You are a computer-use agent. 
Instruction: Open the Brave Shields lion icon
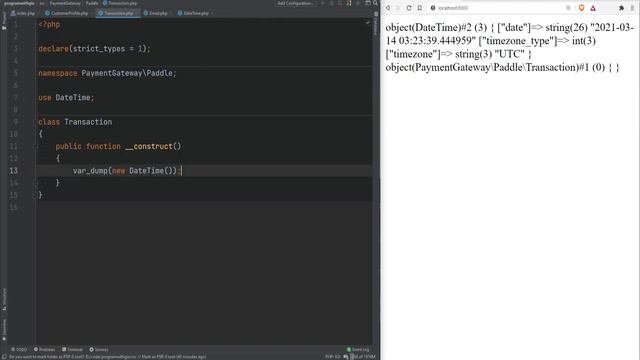(581, 8)
